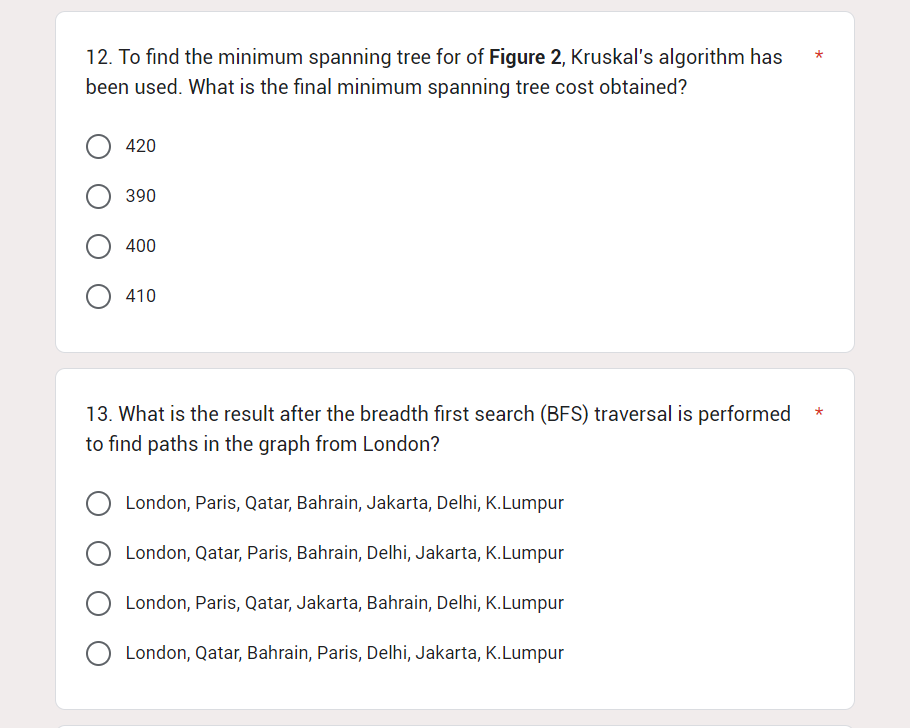The image size is (910, 728).
Task: Pick the 'London, Paris, Qatar, Jakarta...' answer
Action: (x=98, y=603)
